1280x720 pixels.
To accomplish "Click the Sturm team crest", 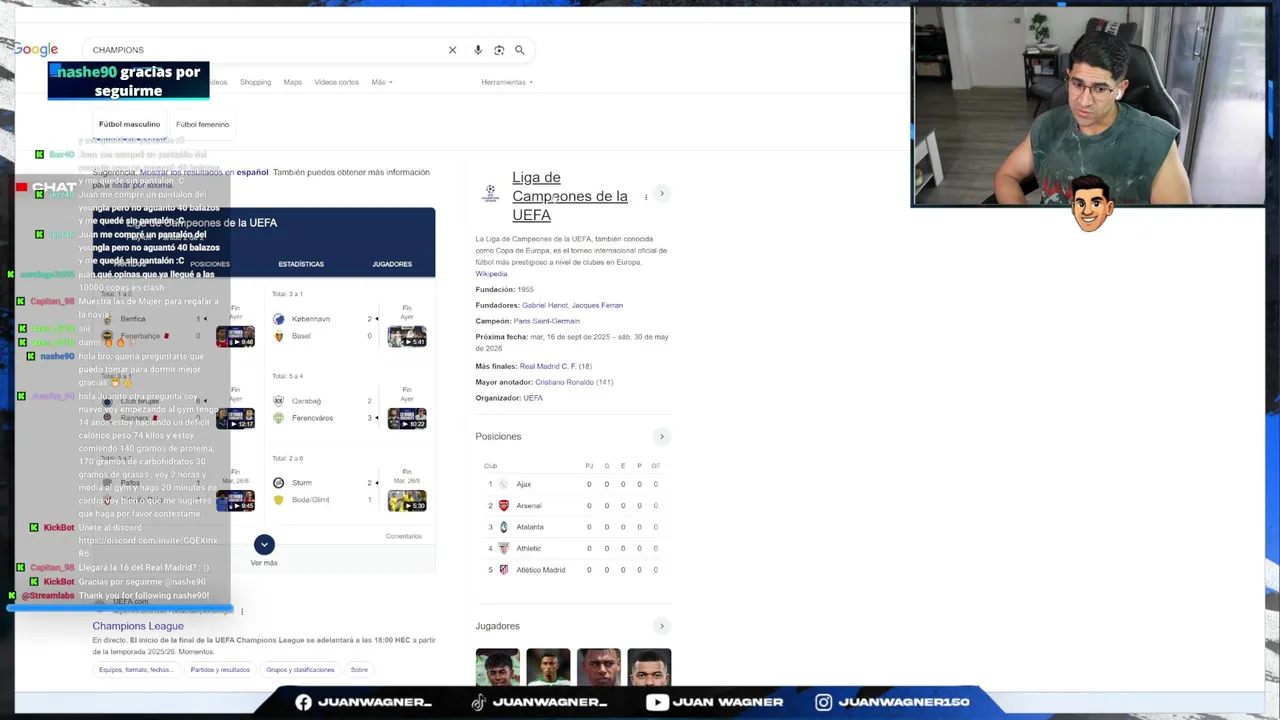I will [279, 483].
